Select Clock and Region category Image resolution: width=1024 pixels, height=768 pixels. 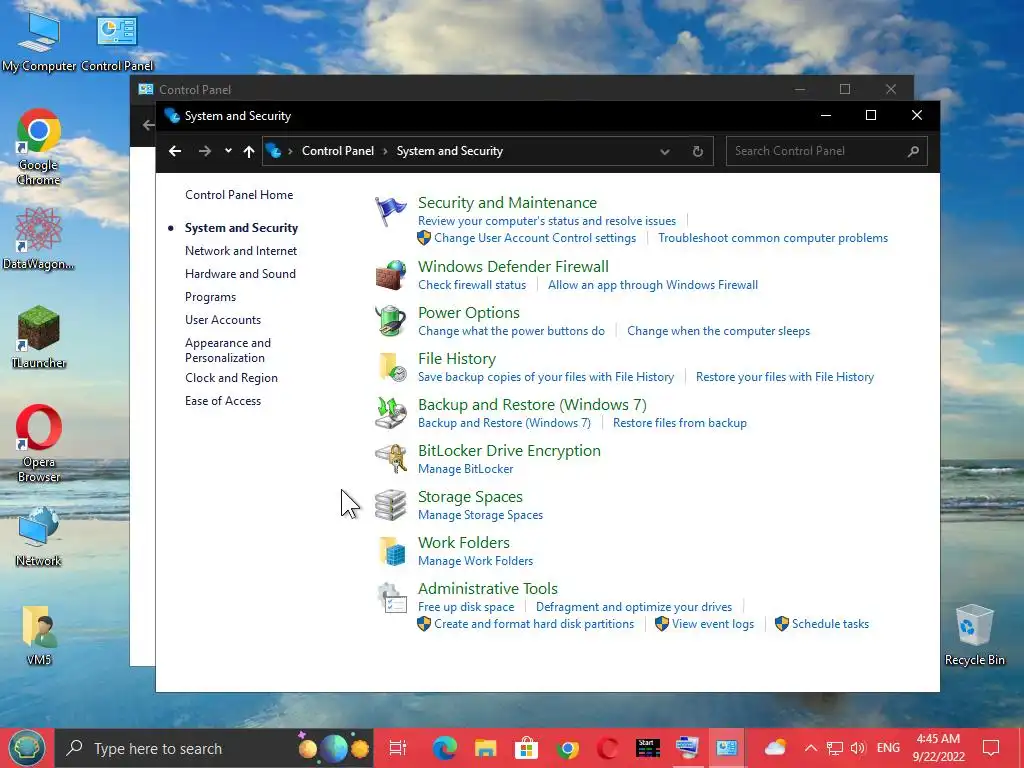tap(231, 378)
